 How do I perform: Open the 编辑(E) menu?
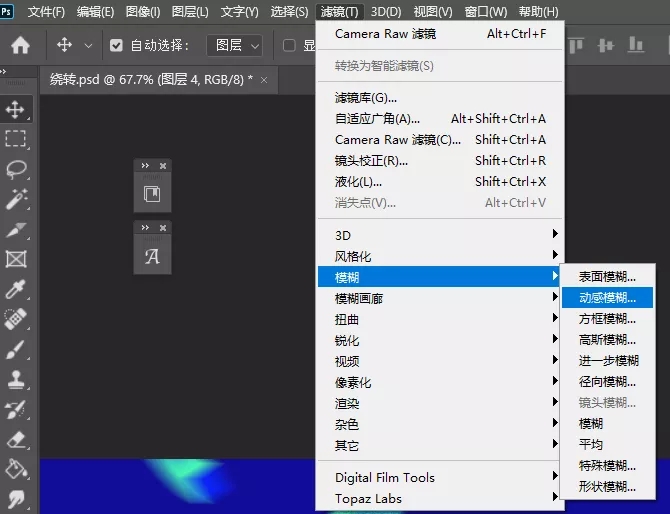pos(95,12)
